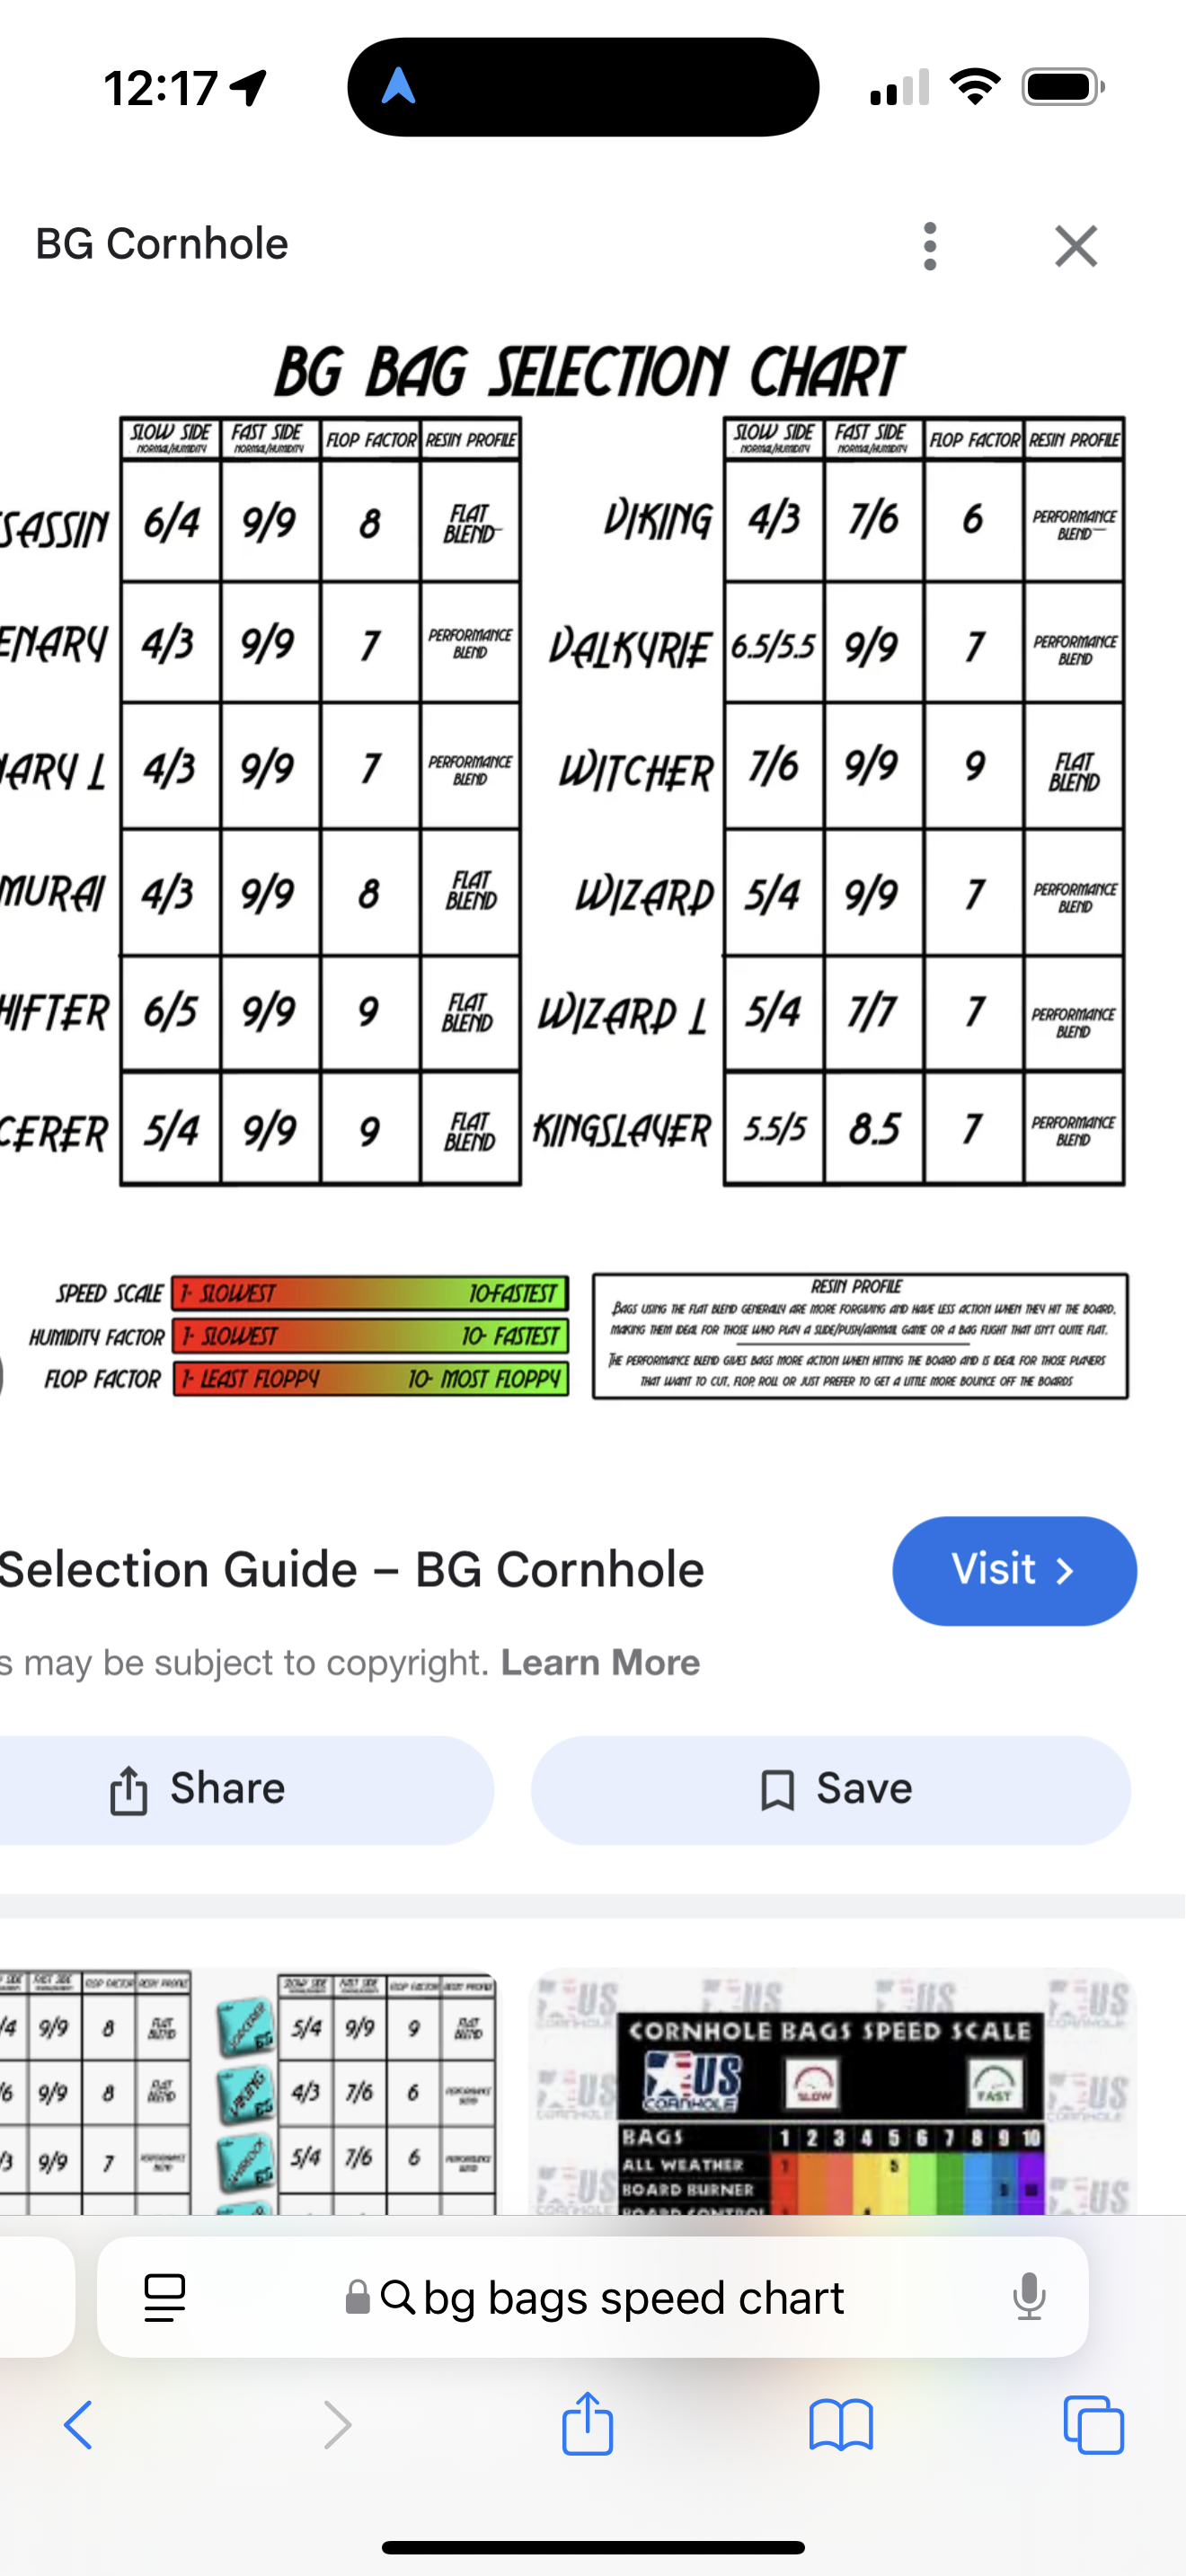Tap the navigation arrow in Dynamic Island

click(399, 87)
